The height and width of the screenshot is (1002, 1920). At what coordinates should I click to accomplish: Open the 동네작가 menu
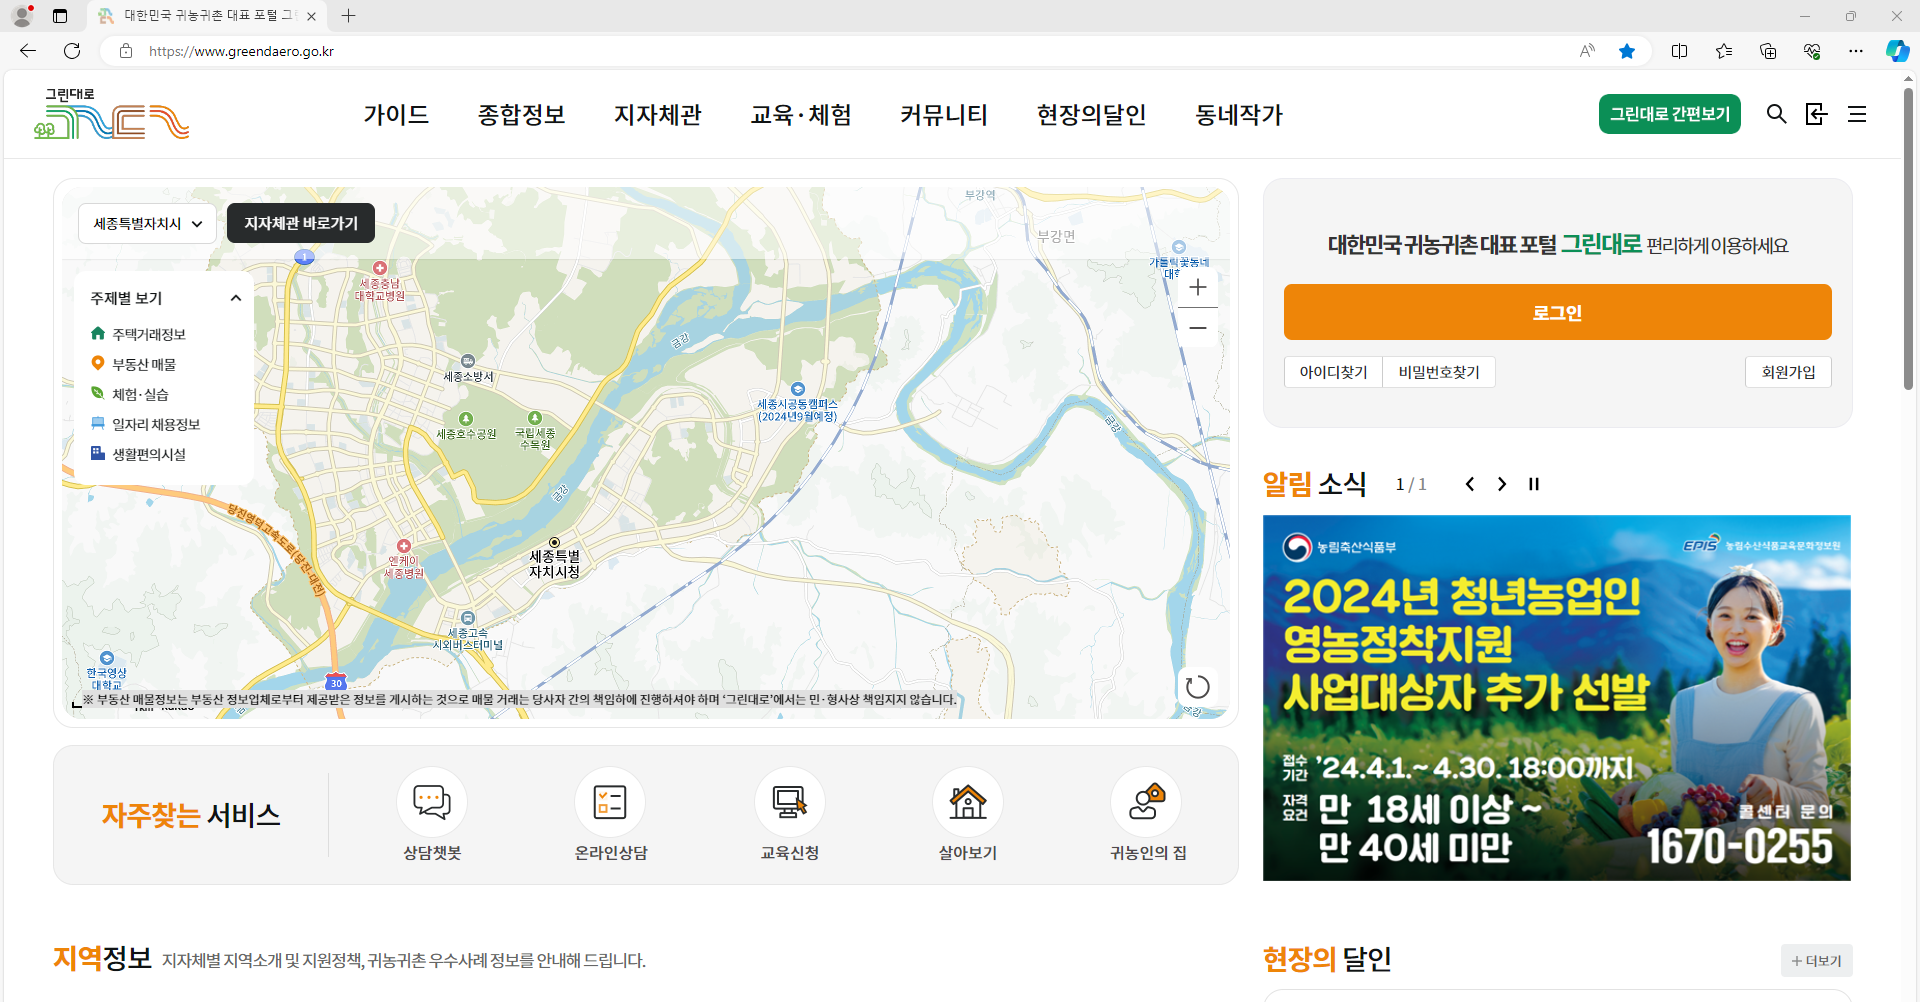coord(1239,115)
